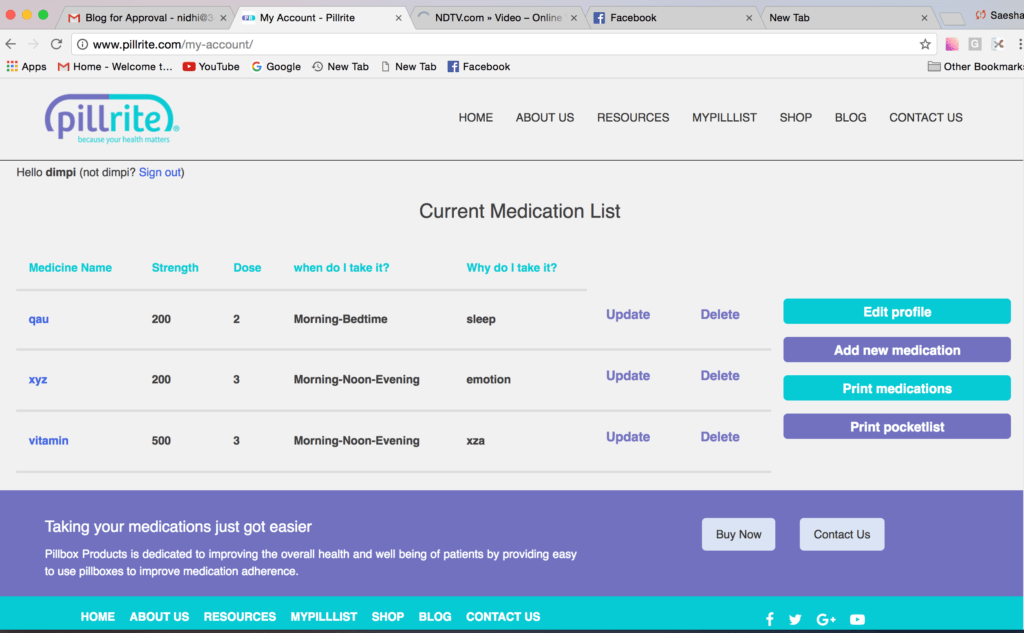Open Facebook from the footer social icons
1024x633 pixels.
tap(769, 618)
